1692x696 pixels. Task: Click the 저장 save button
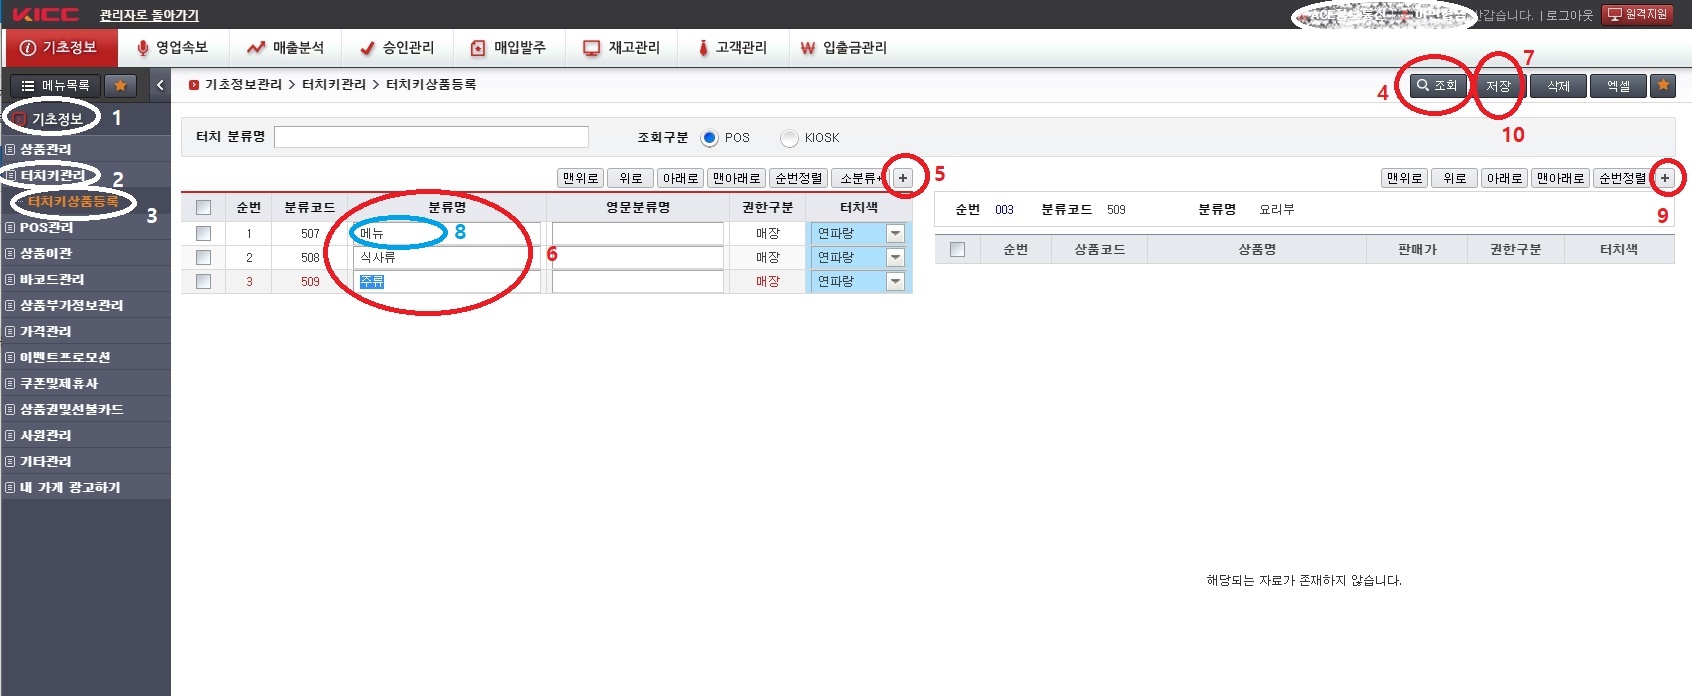1498,86
